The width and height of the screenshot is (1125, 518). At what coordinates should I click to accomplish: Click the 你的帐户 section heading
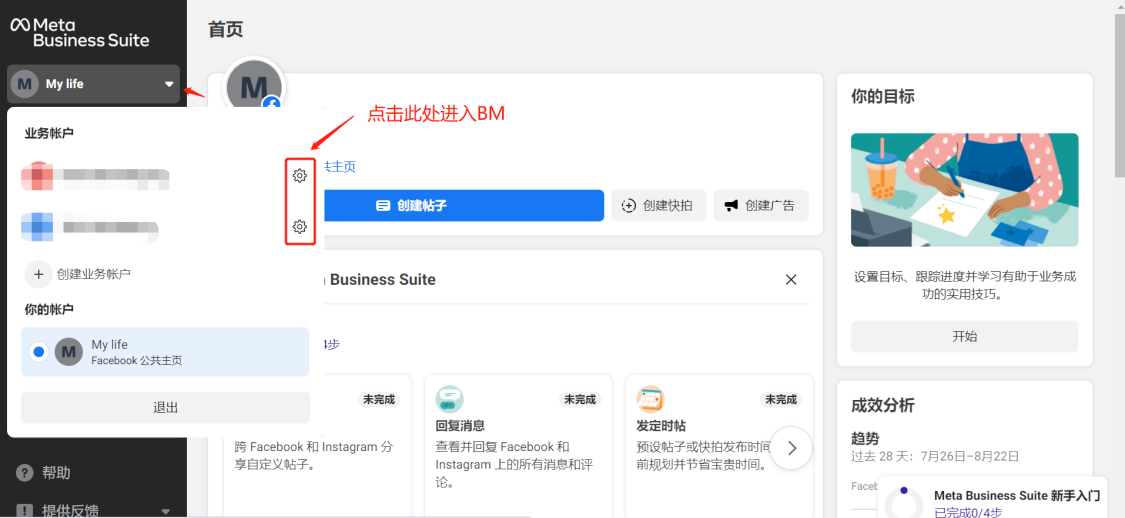click(49, 310)
